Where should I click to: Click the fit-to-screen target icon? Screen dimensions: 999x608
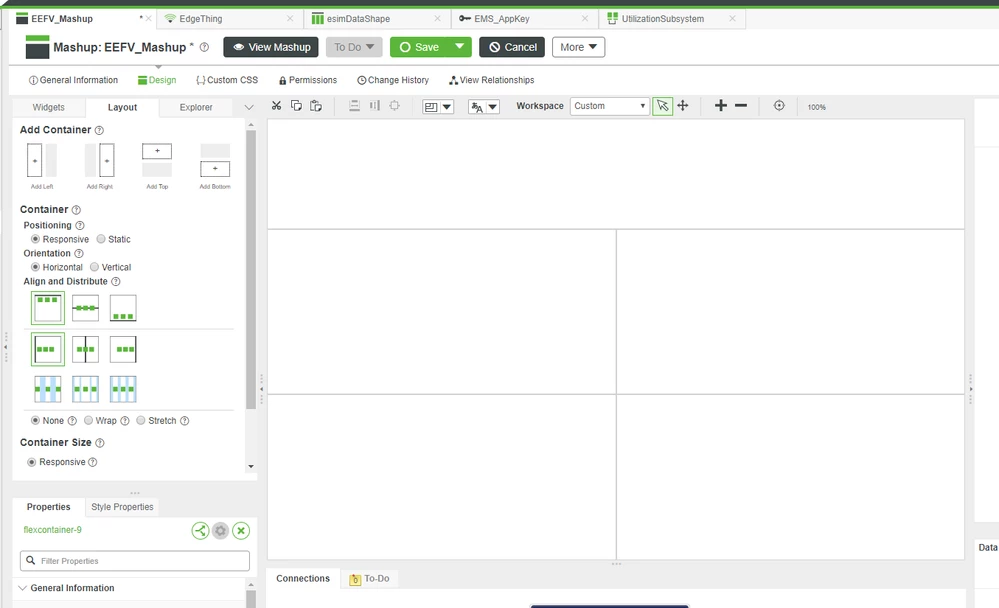tap(779, 106)
